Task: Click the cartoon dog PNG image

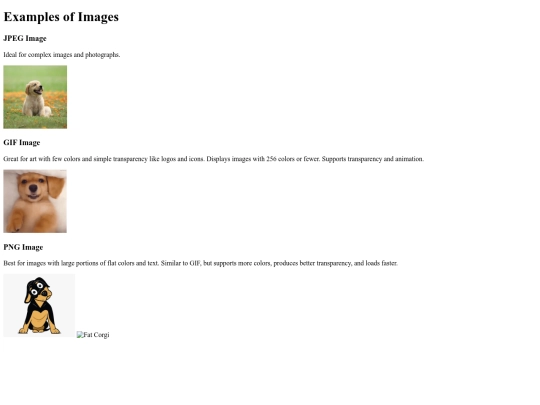Action: (39, 305)
